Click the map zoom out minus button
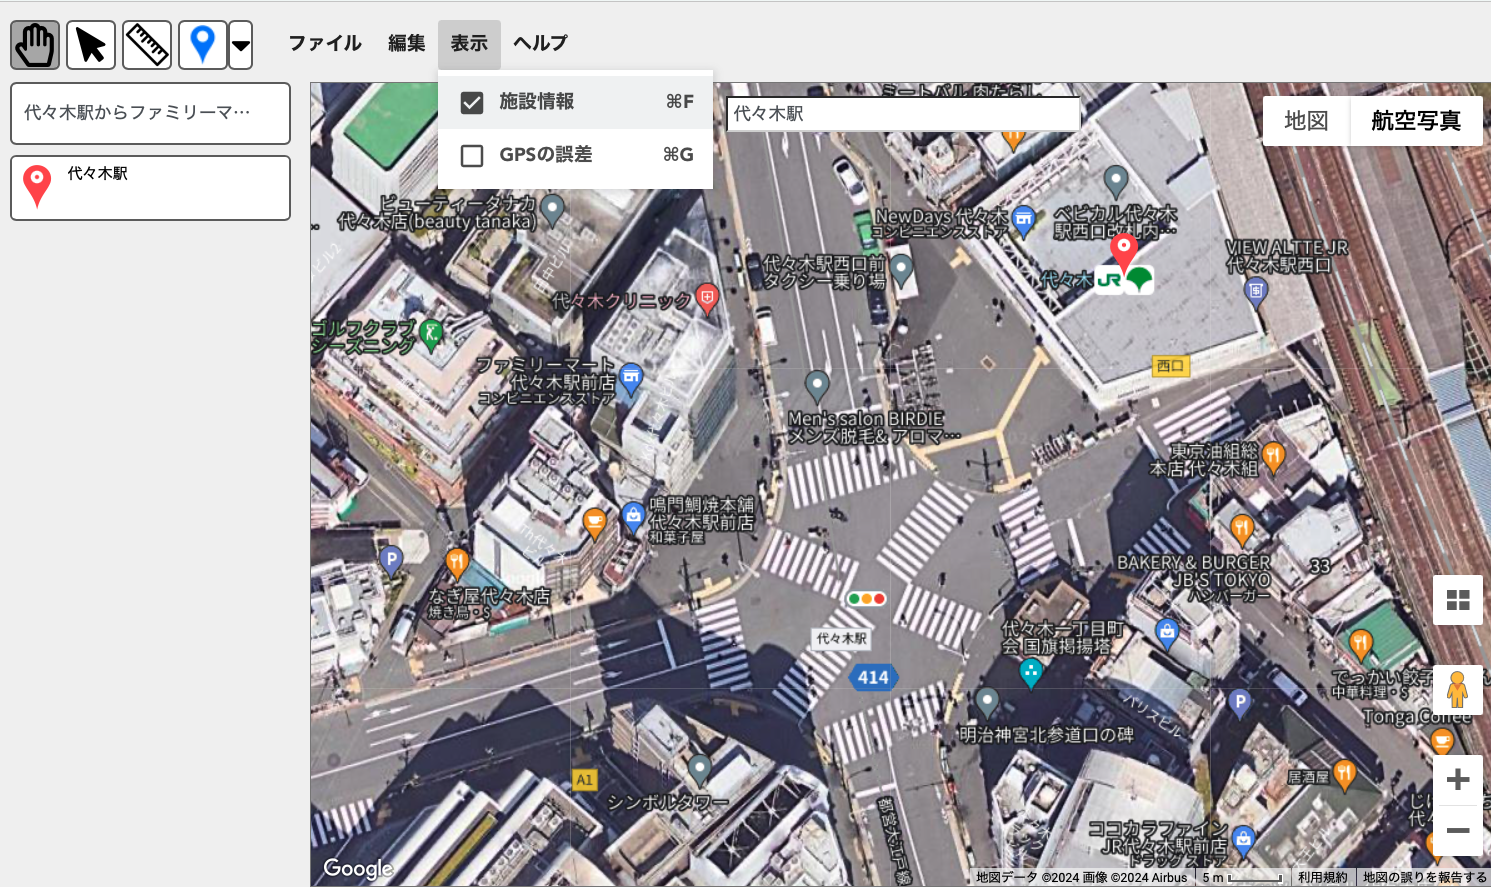This screenshot has height=887, width=1491. tap(1457, 831)
